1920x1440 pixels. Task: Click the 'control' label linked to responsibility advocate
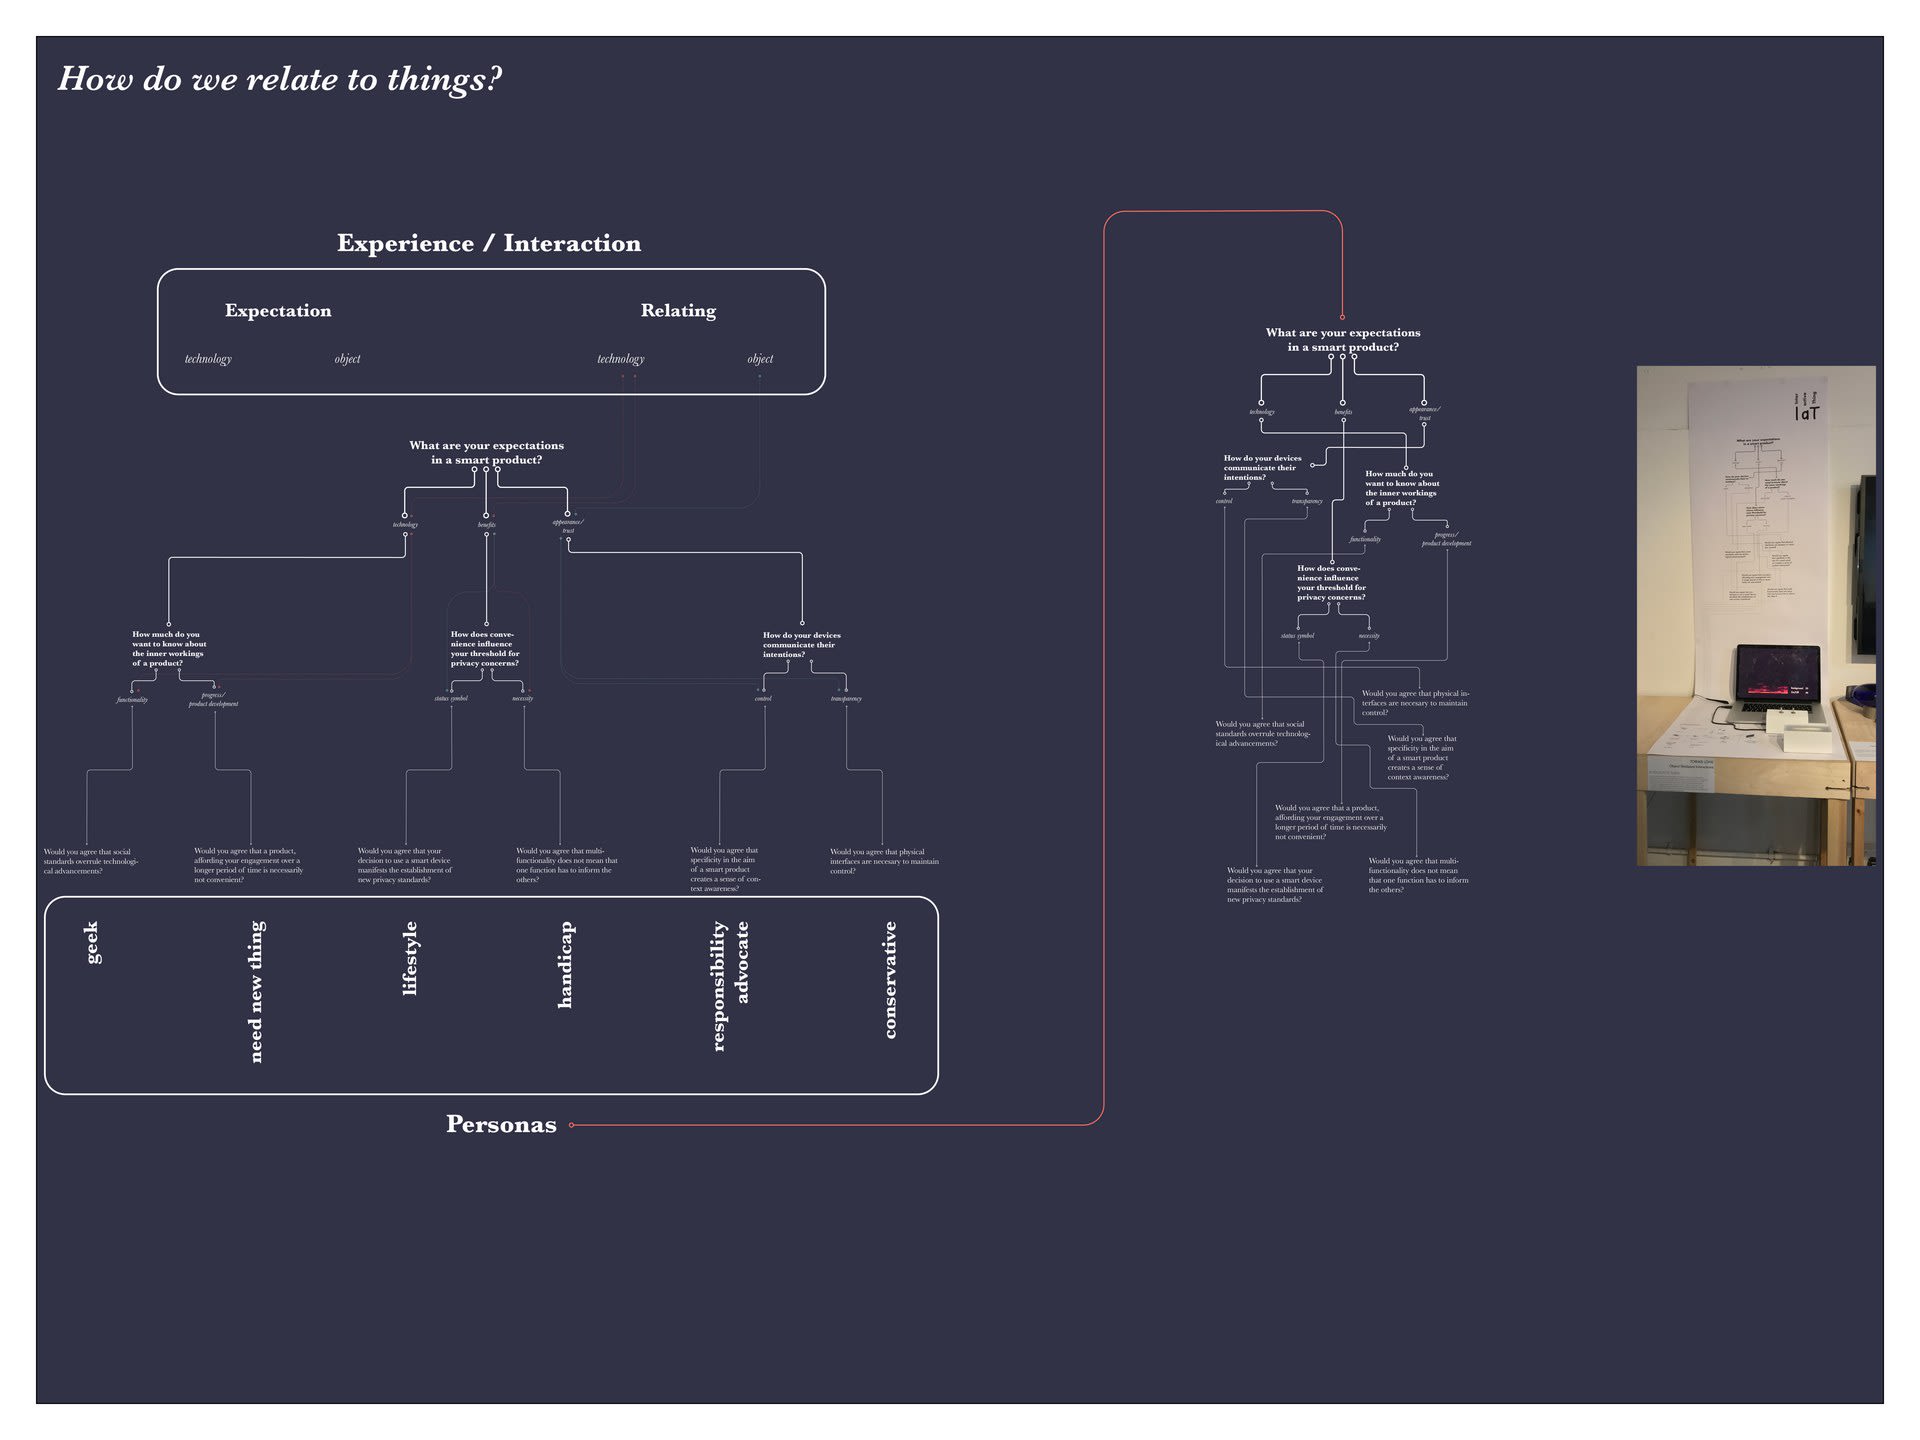click(763, 698)
